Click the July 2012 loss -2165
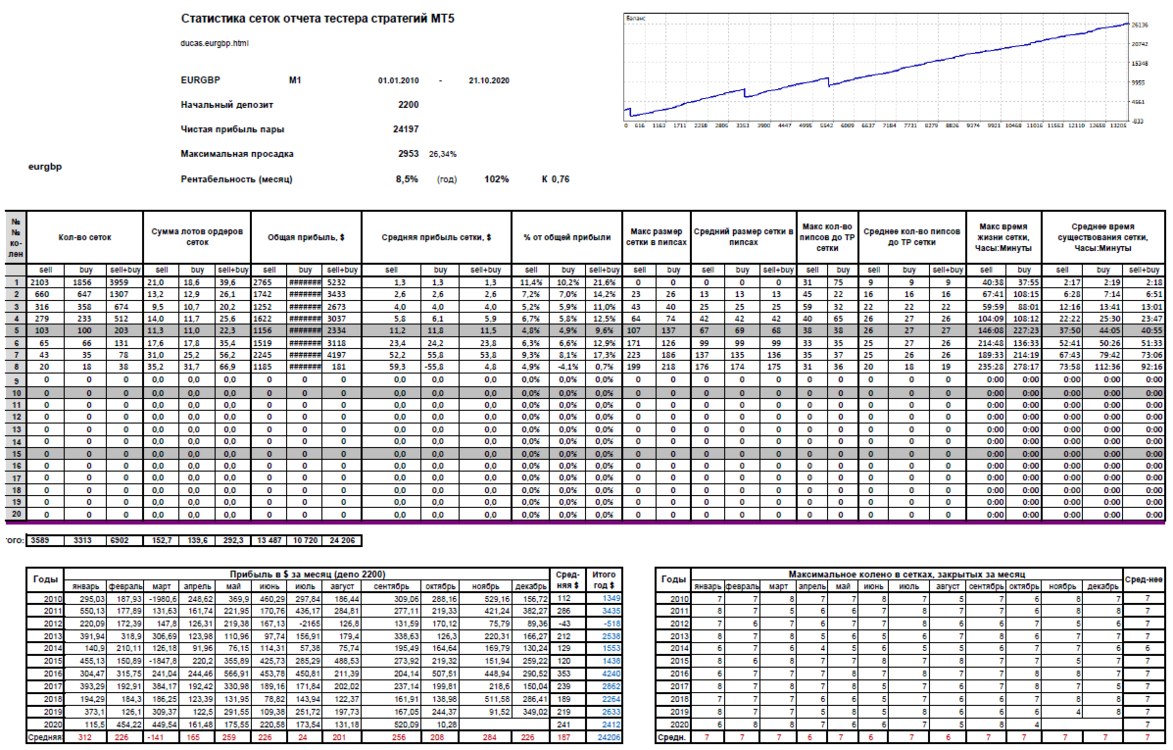 coord(307,624)
